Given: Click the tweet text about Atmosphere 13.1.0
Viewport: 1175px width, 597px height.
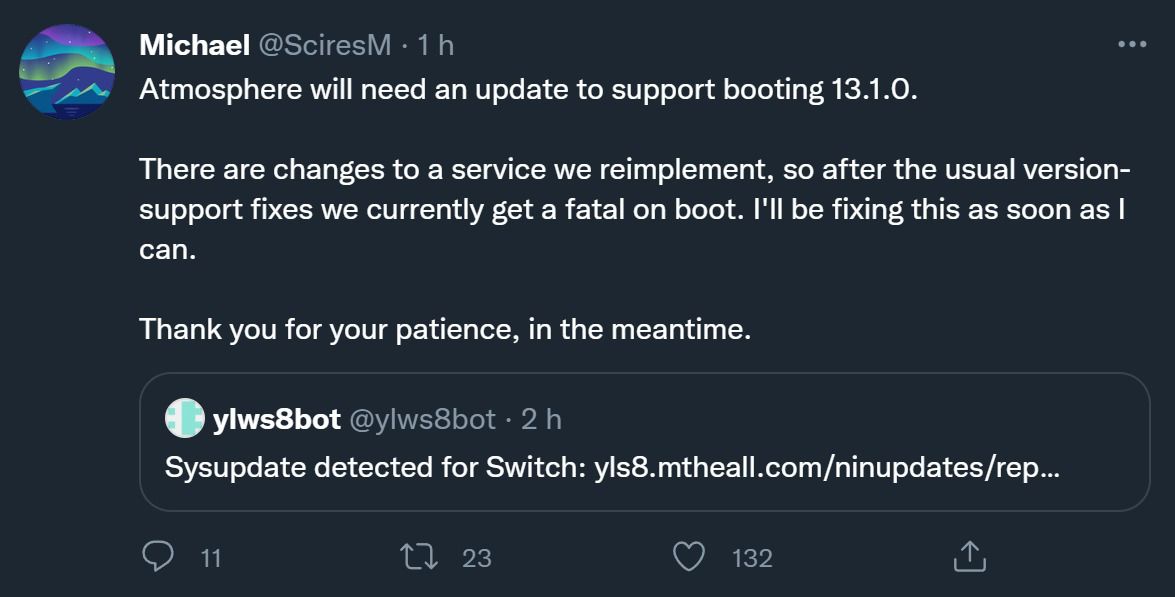Looking at the screenshot, I should point(527,89).
